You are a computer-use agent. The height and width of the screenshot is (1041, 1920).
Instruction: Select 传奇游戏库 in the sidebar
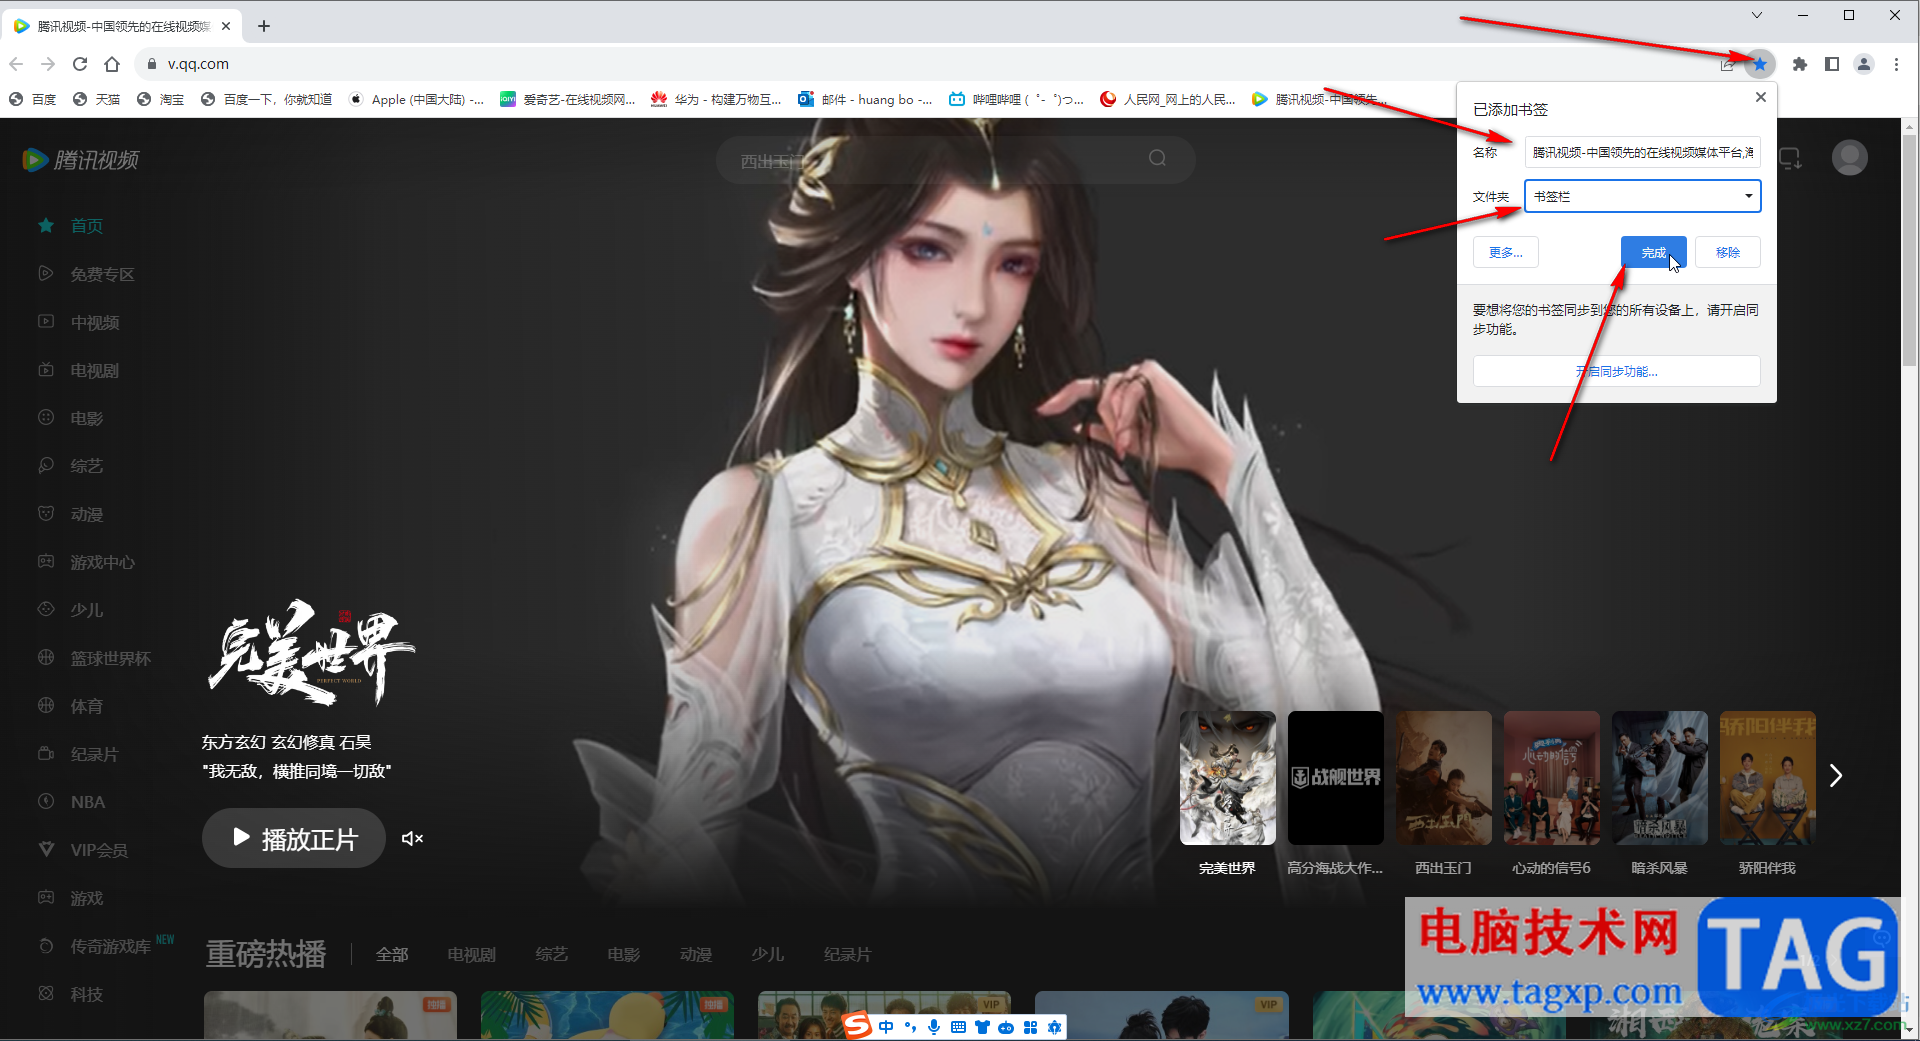point(105,945)
